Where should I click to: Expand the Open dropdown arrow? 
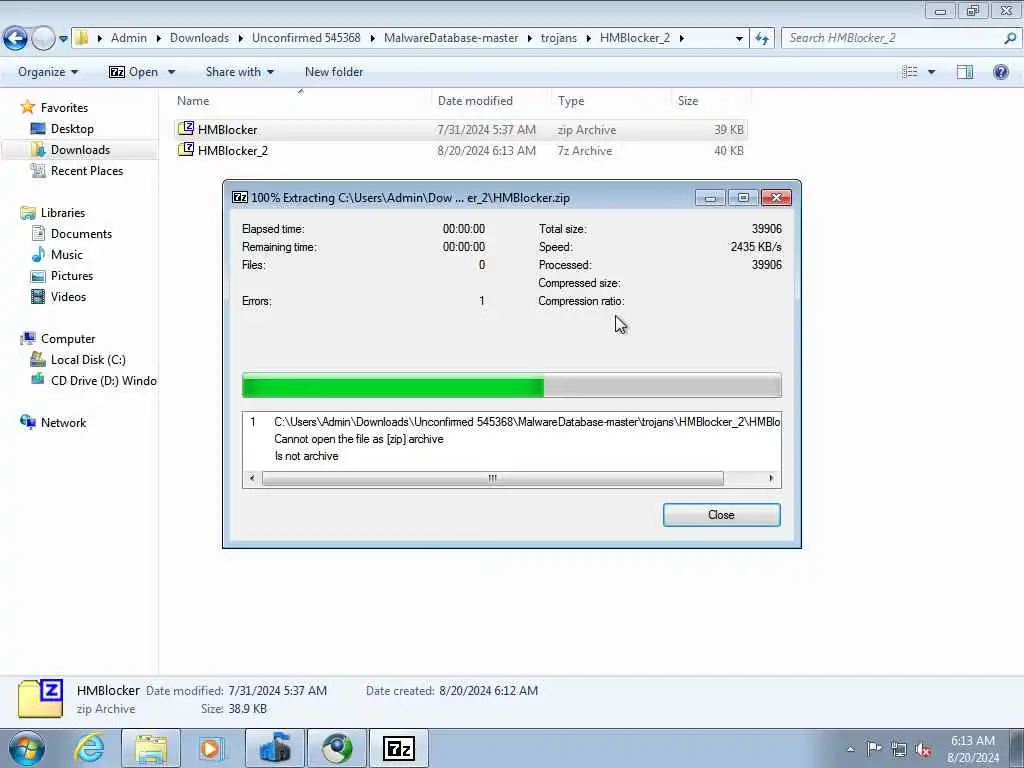172,72
